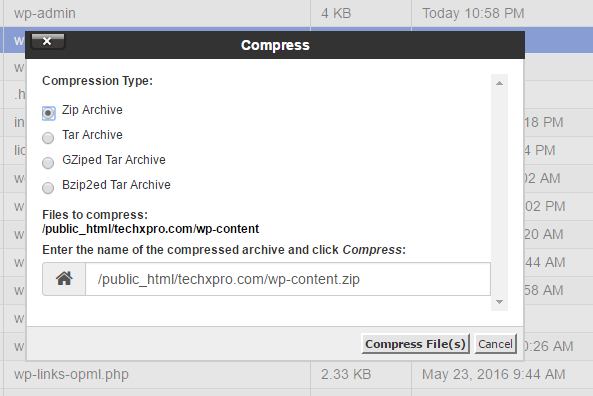Click the Today 10:58 PM date cell
593x396 pixels.
[473, 13]
